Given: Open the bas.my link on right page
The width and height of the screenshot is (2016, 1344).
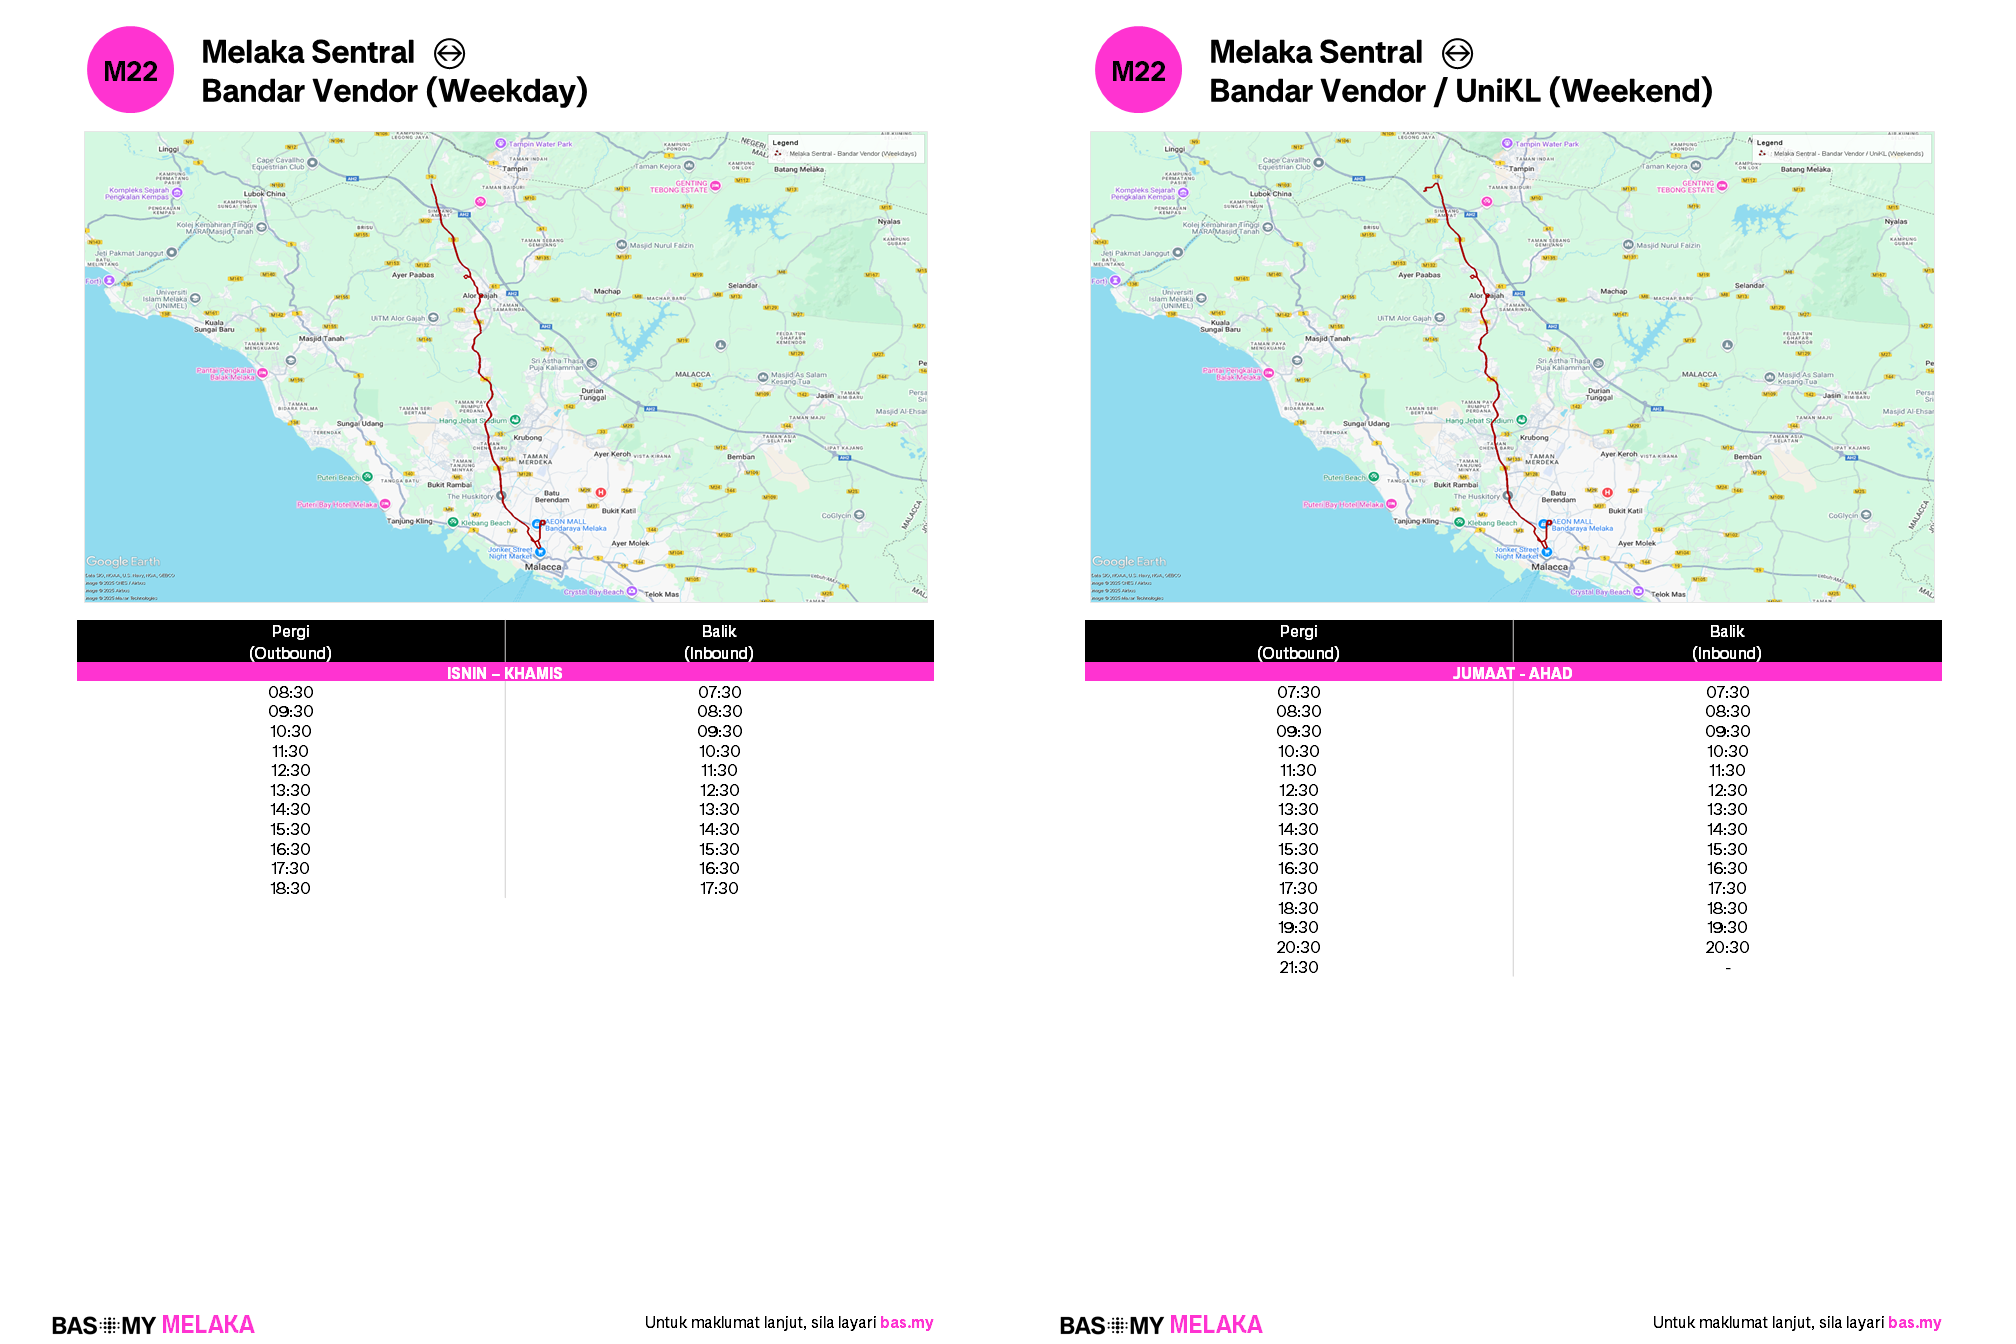Looking at the screenshot, I should point(1914,1322).
